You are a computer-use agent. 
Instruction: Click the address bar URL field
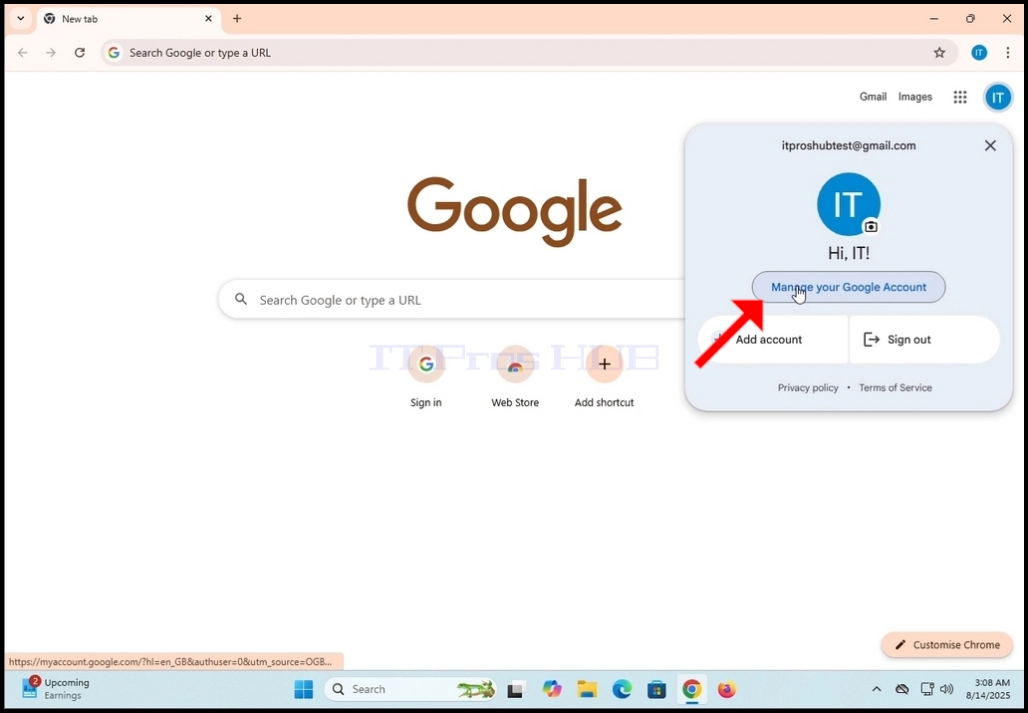click(x=530, y=52)
